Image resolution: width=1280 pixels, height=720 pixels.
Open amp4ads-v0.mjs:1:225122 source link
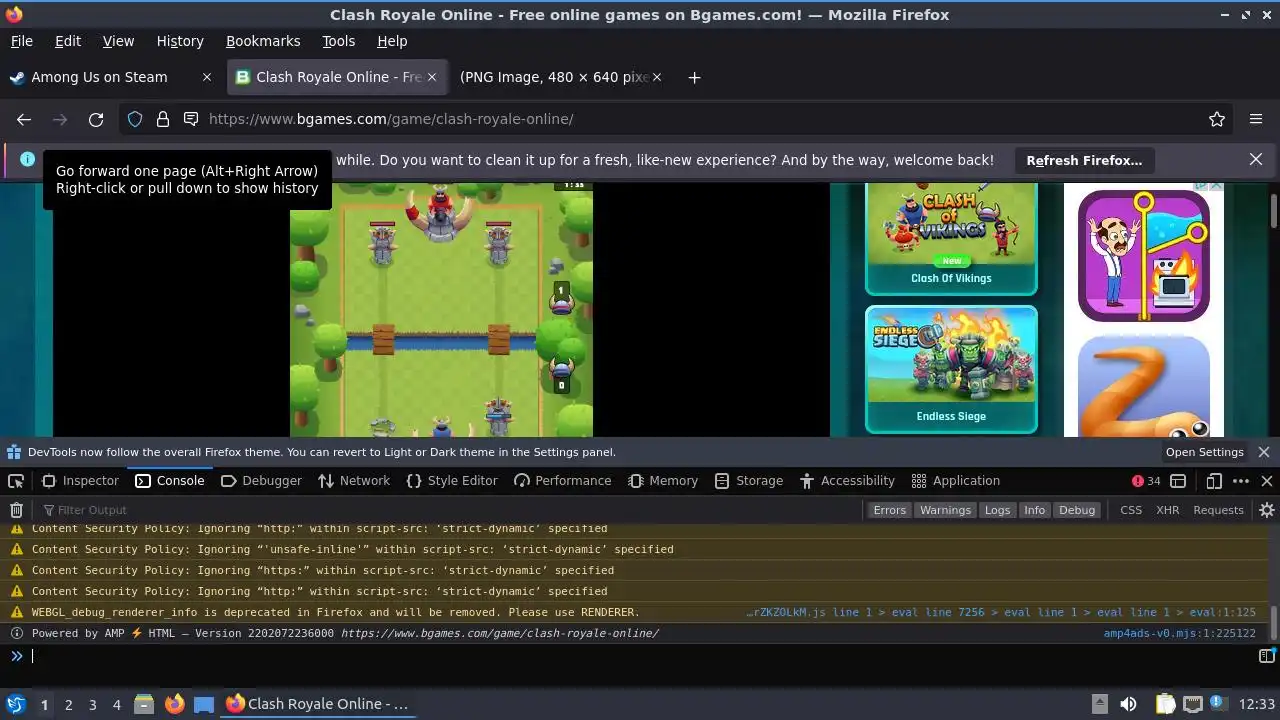coord(1179,633)
